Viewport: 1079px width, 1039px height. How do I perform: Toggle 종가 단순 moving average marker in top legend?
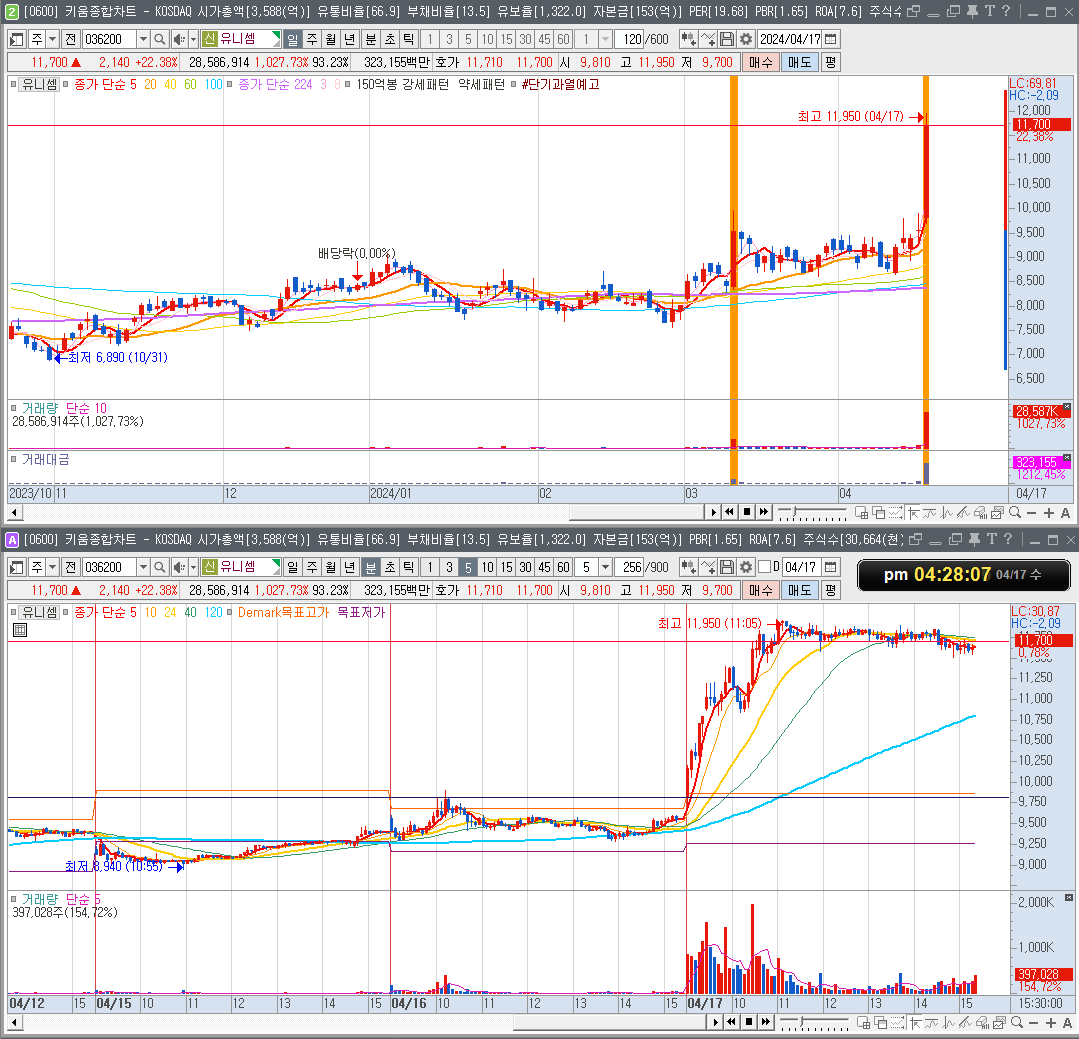[x=66, y=84]
